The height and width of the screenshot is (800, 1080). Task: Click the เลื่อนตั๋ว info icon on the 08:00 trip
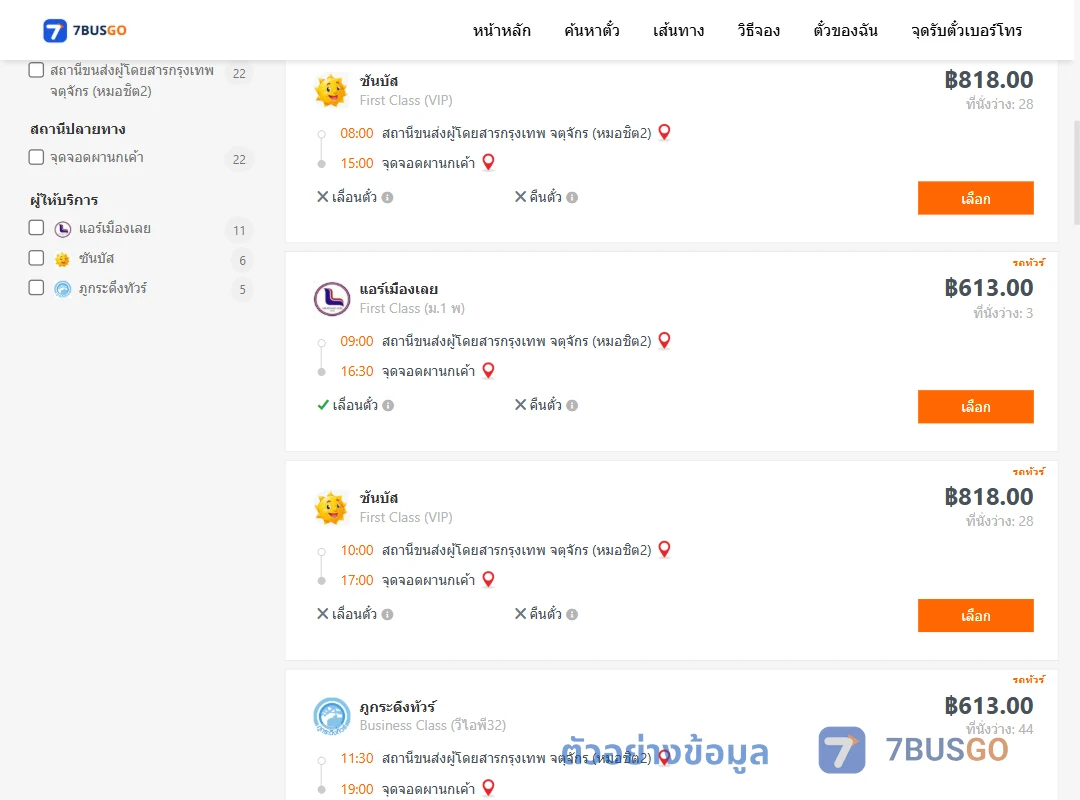(x=388, y=198)
